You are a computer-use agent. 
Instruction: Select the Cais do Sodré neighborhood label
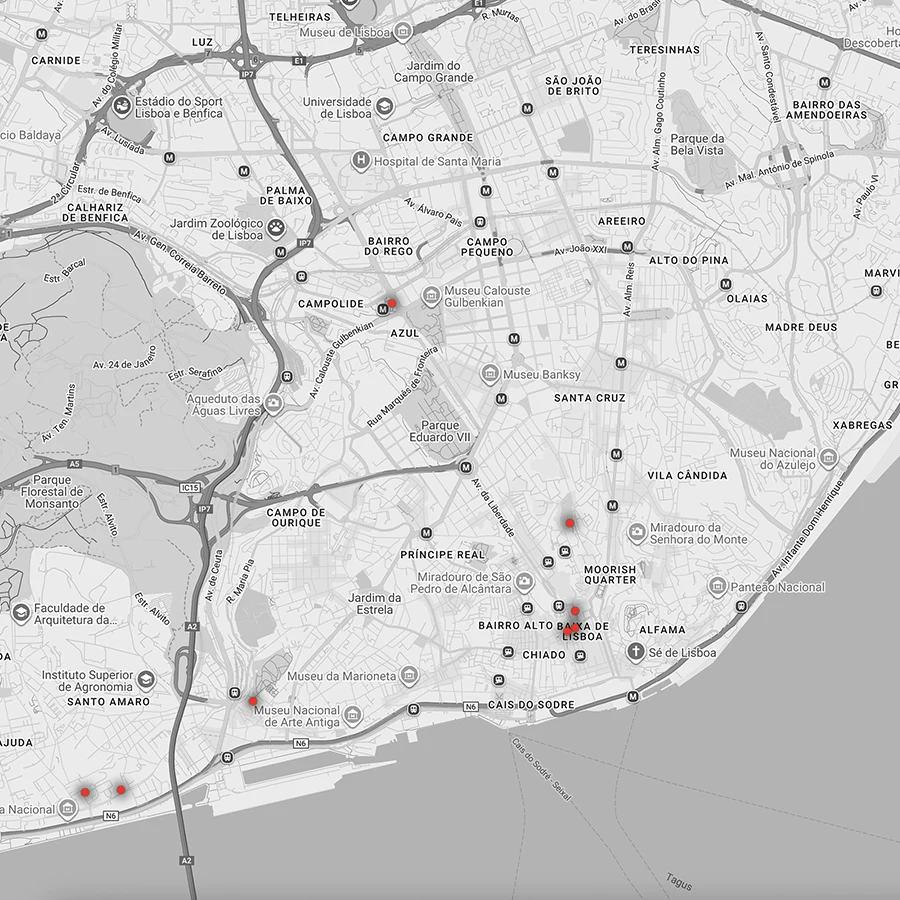[x=531, y=705]
